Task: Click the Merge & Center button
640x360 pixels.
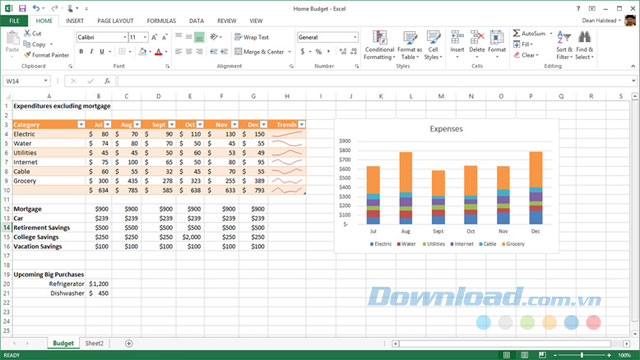Action: [x=260, y=52]
